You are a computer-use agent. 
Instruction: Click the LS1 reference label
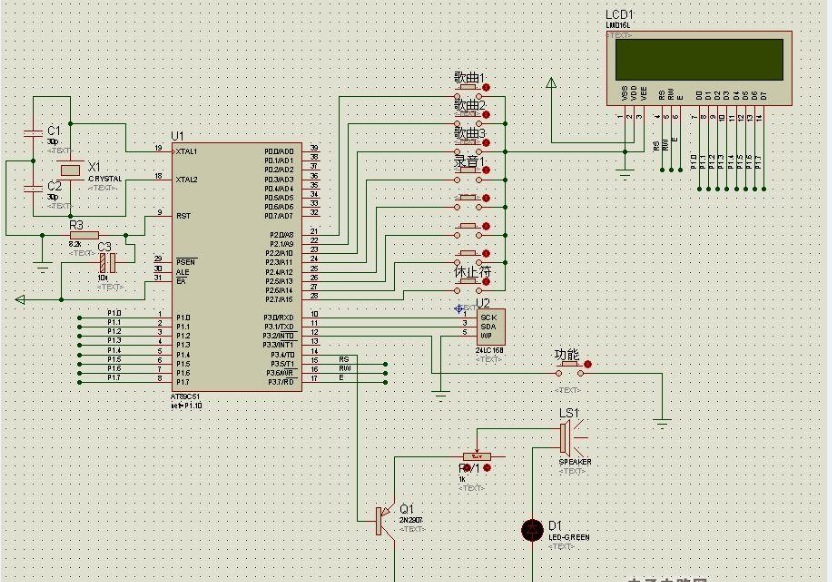[x=569, y=413]
